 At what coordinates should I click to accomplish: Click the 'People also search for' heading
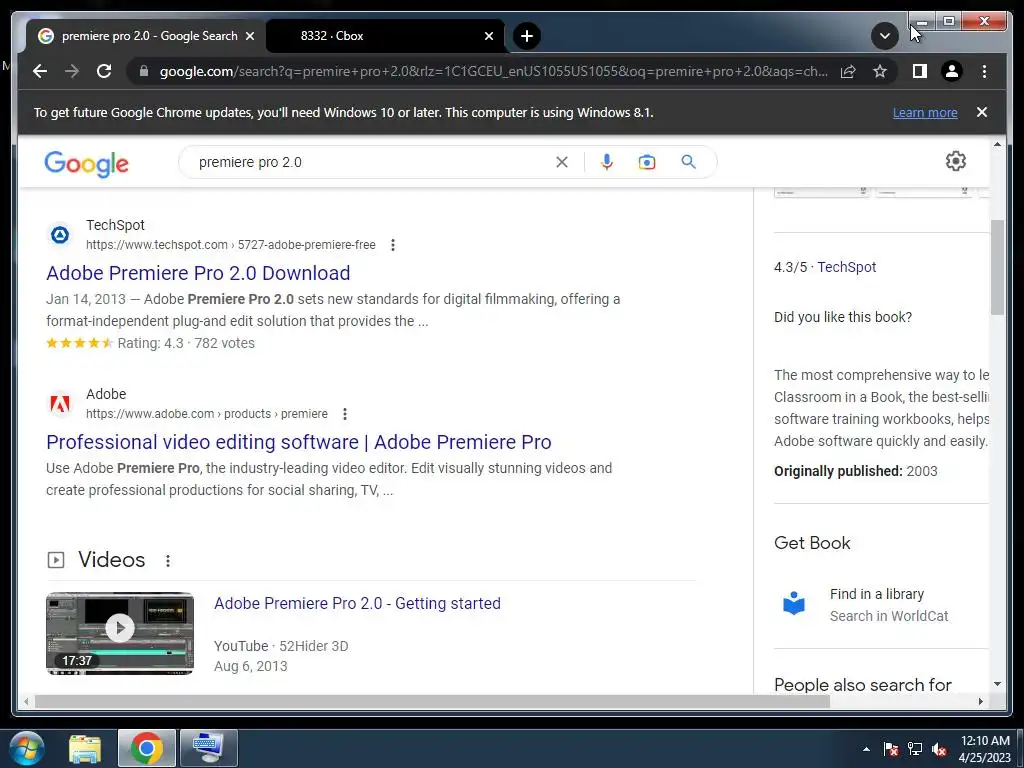862,684
